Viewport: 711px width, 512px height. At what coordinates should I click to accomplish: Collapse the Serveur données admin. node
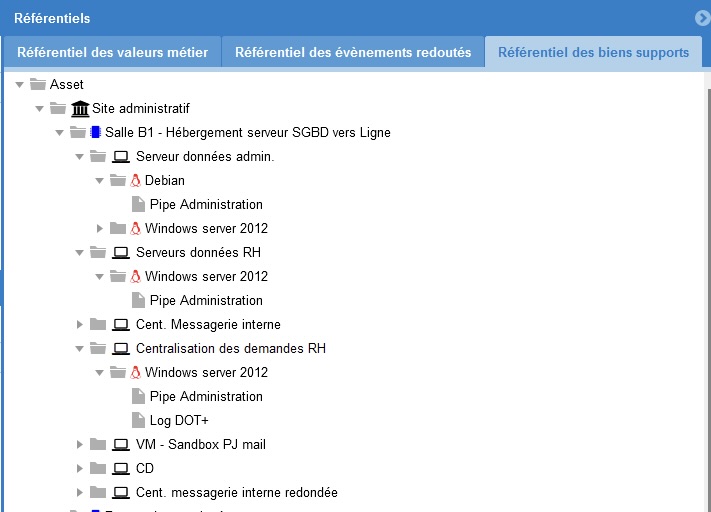[x=80, y=156]
